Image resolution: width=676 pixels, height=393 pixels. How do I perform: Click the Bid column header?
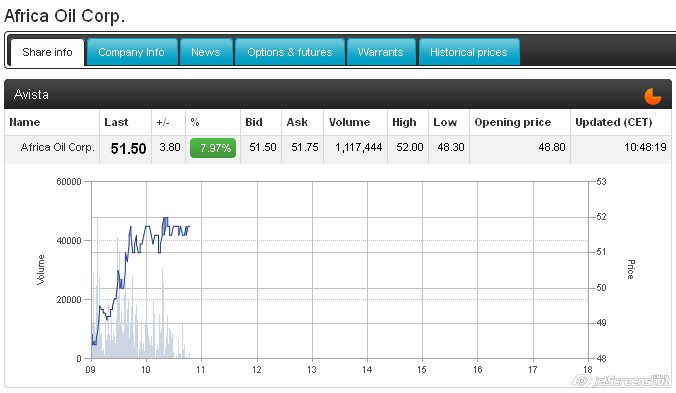click(x=254, y=122)
